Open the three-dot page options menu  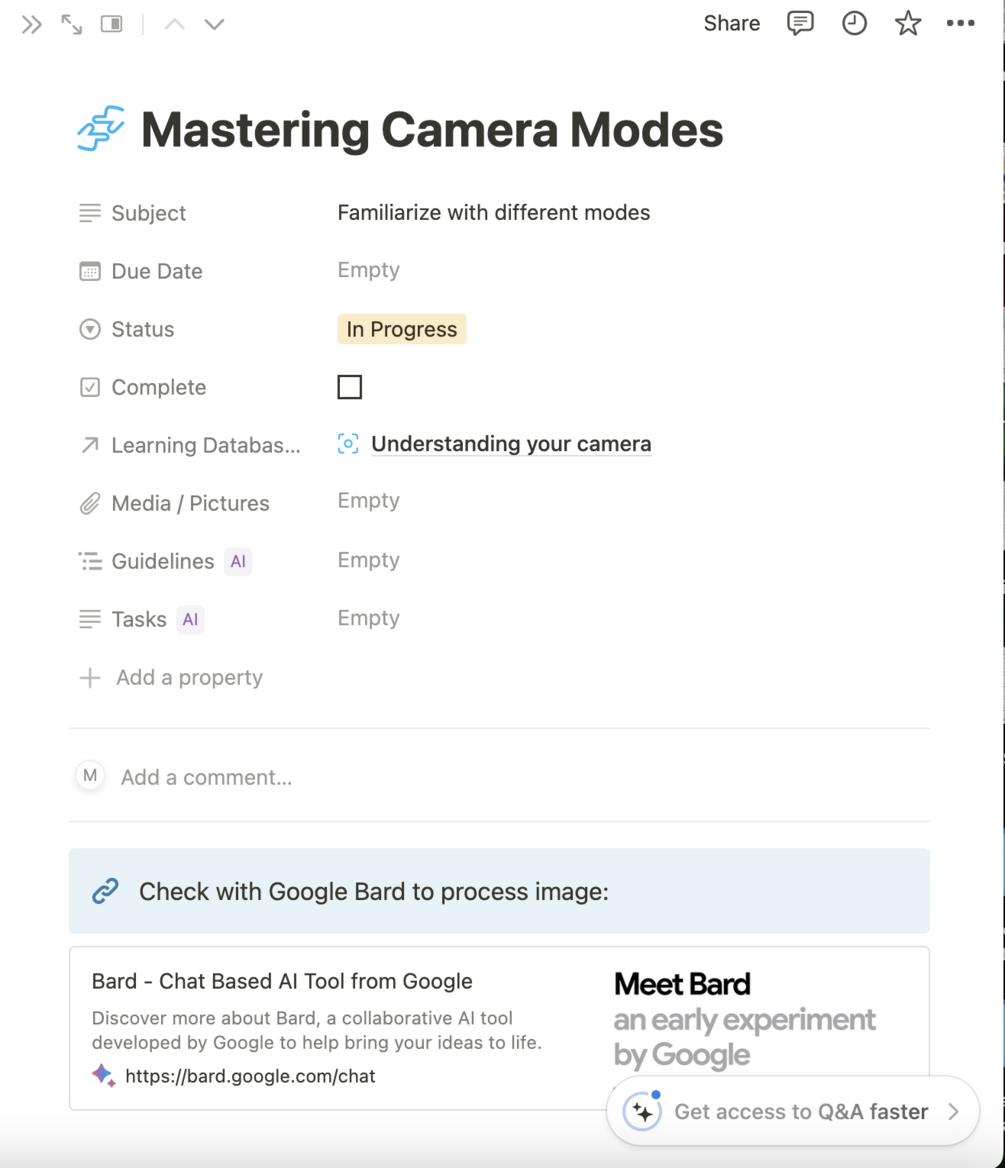[960, 24]
